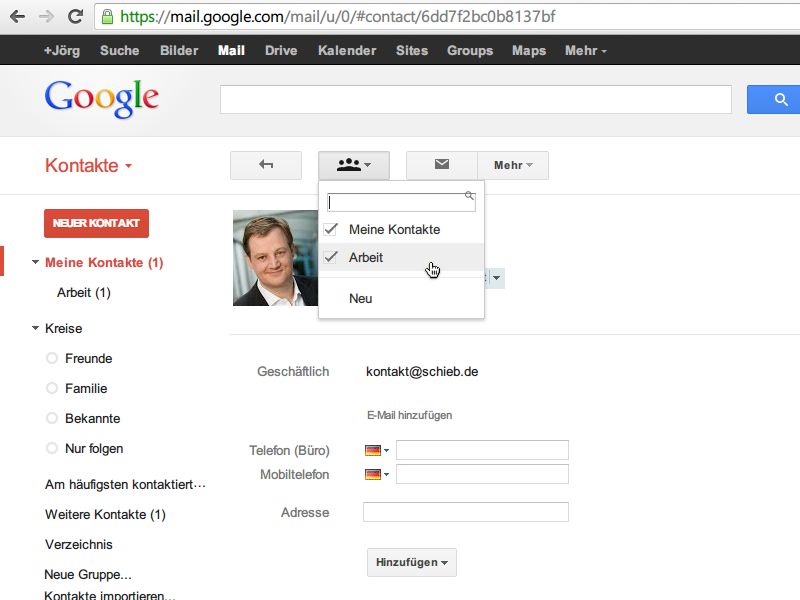The image size is (800, 600).
Task: Uncheck Arbeit in group menu
Action: [x=331, y=257]
